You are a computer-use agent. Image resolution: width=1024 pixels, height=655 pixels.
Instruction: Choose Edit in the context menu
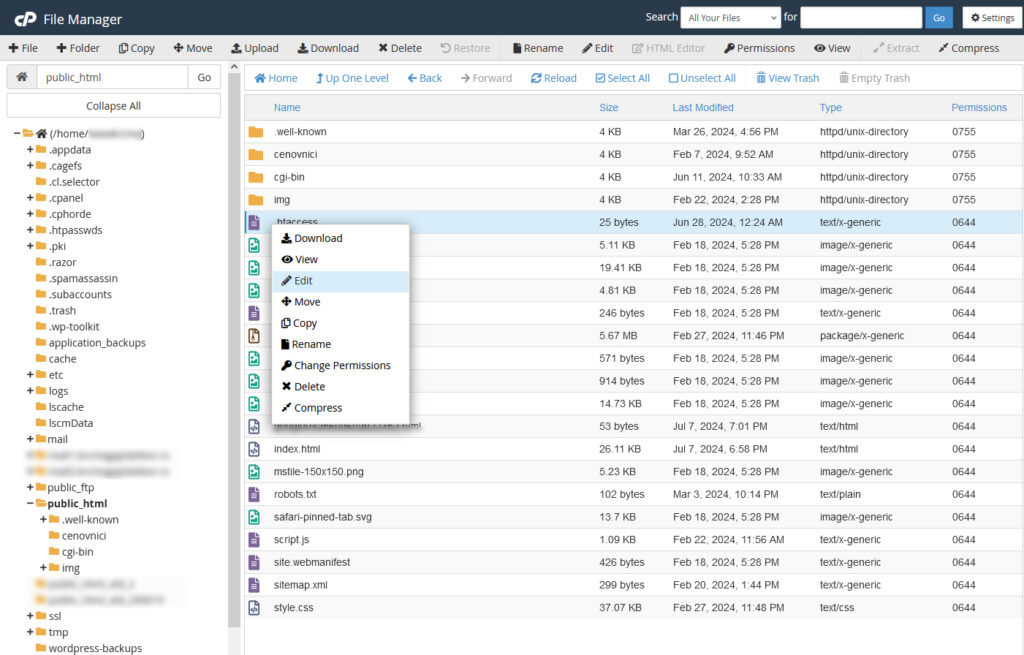pos(303,281)
